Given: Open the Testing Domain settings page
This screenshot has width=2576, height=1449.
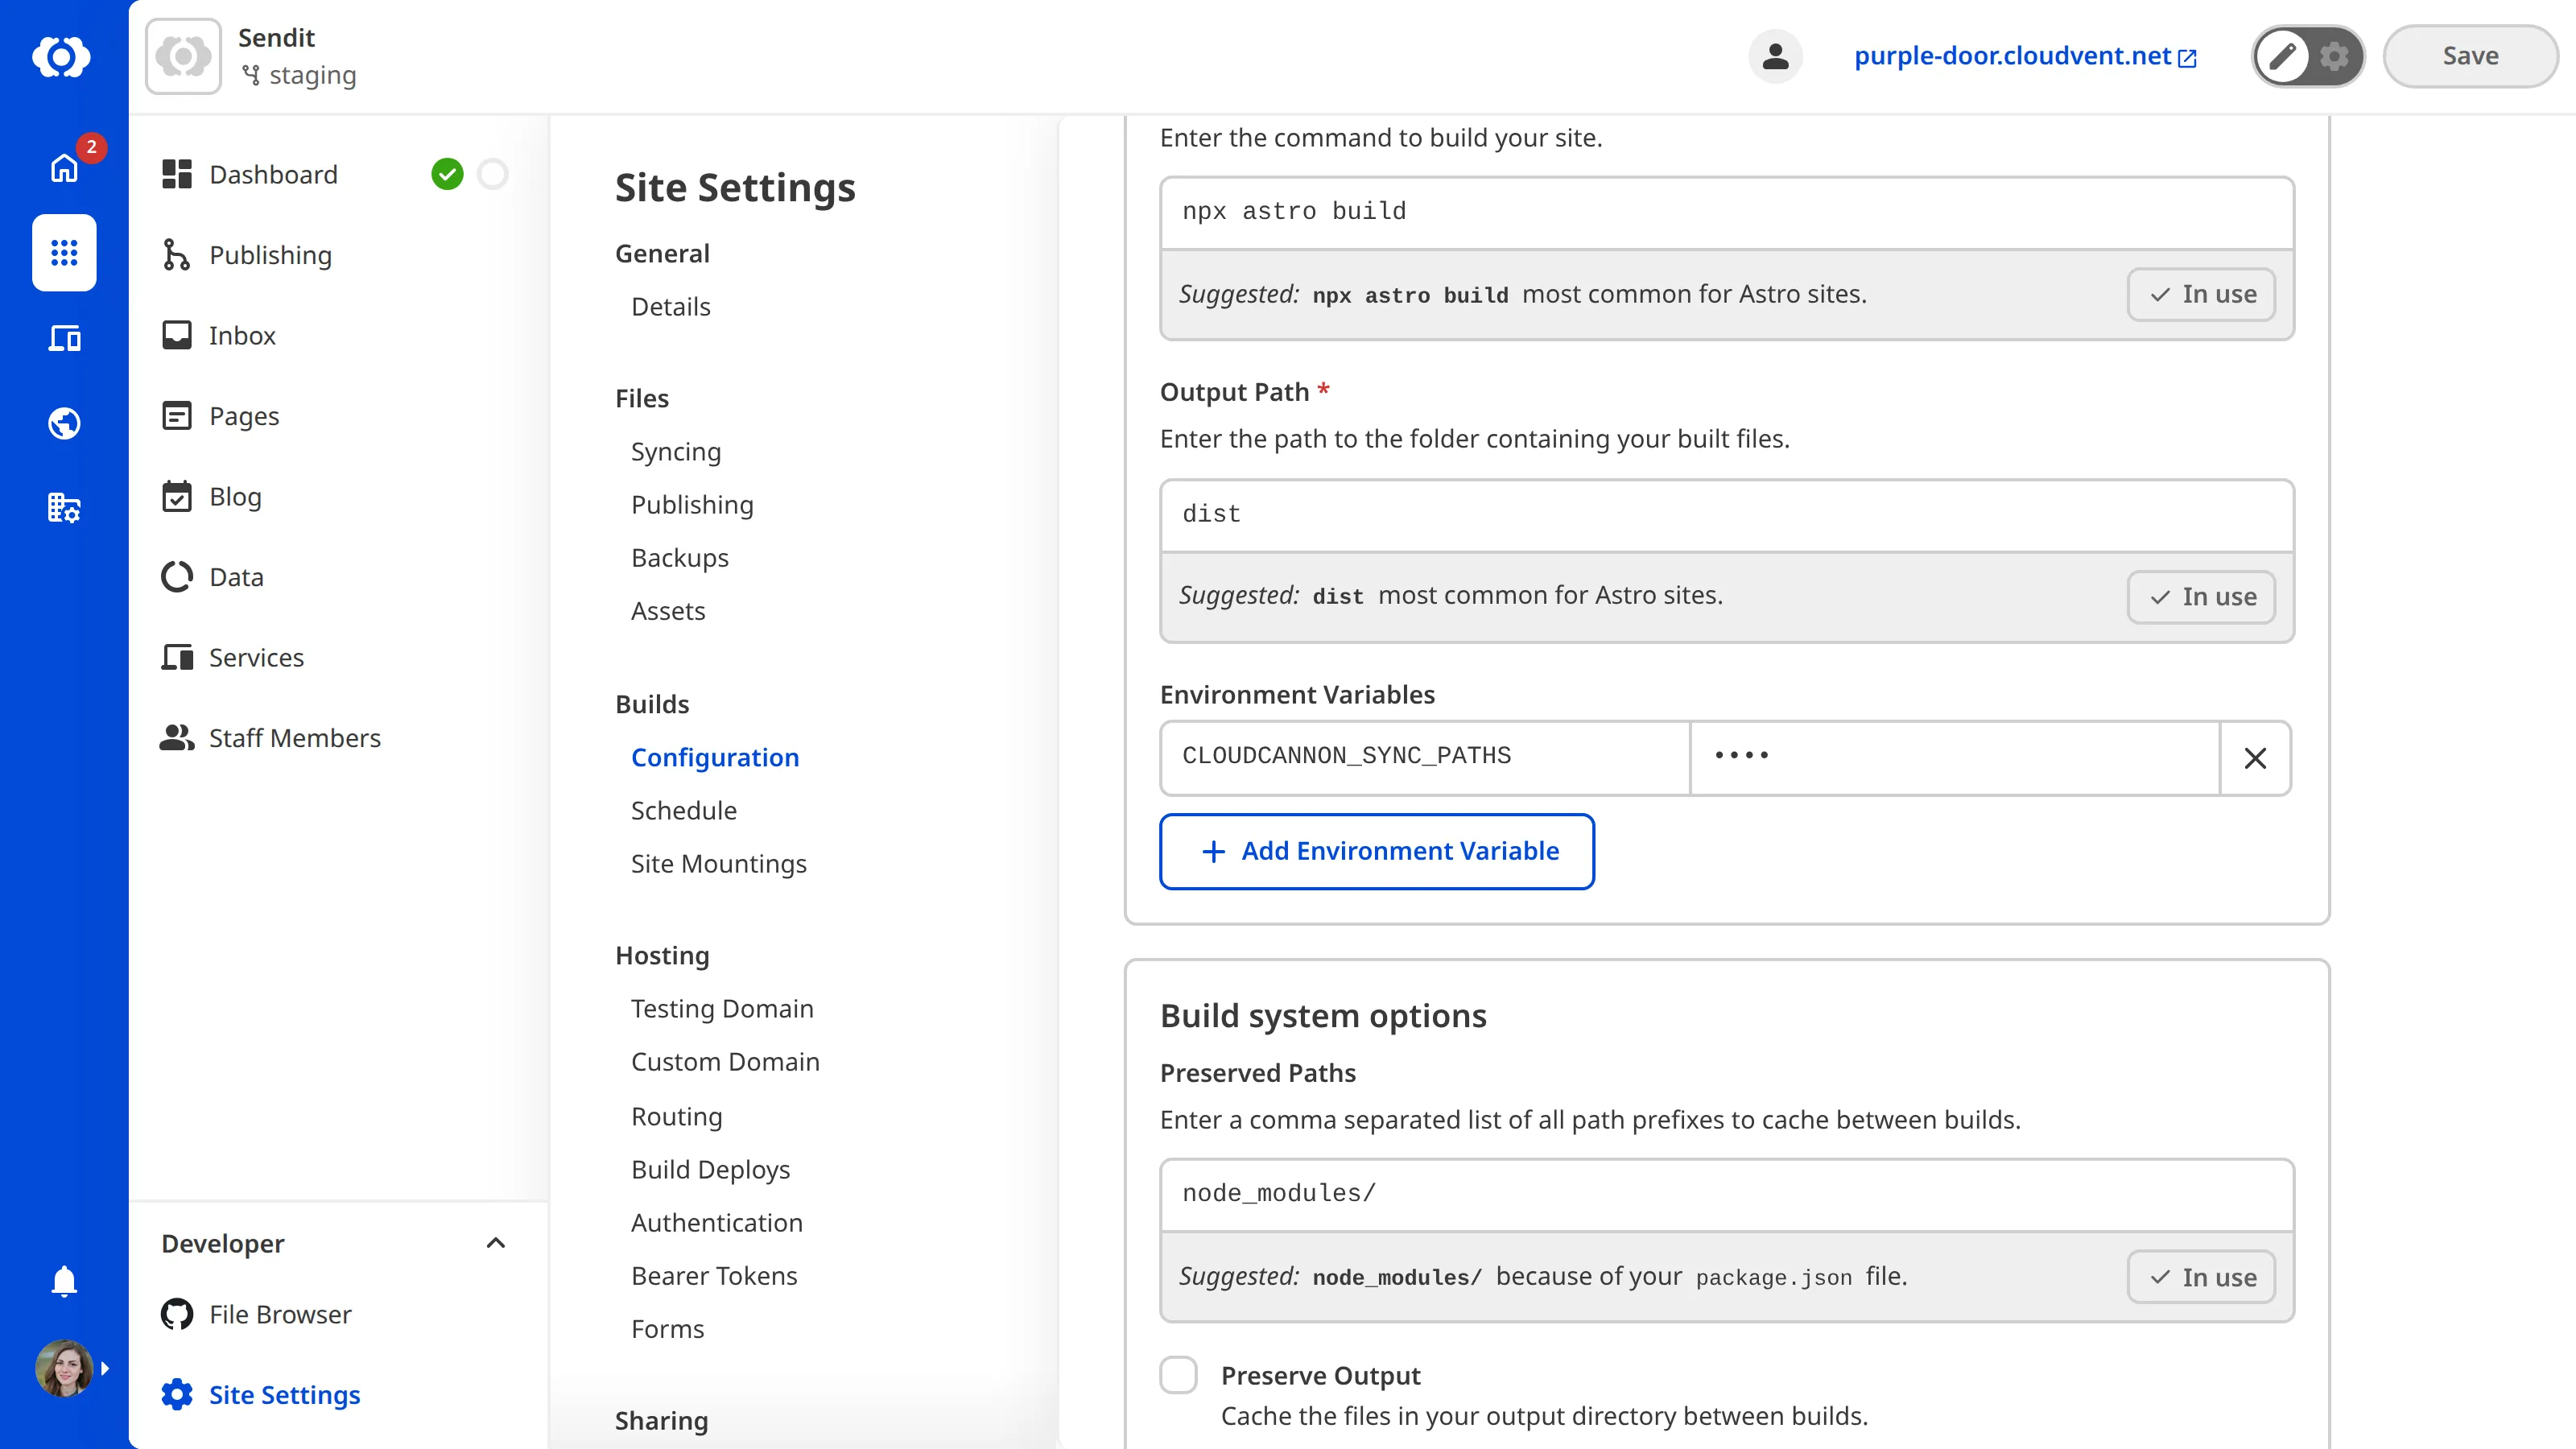Looking at the screenshot, I should (722, 1008).
